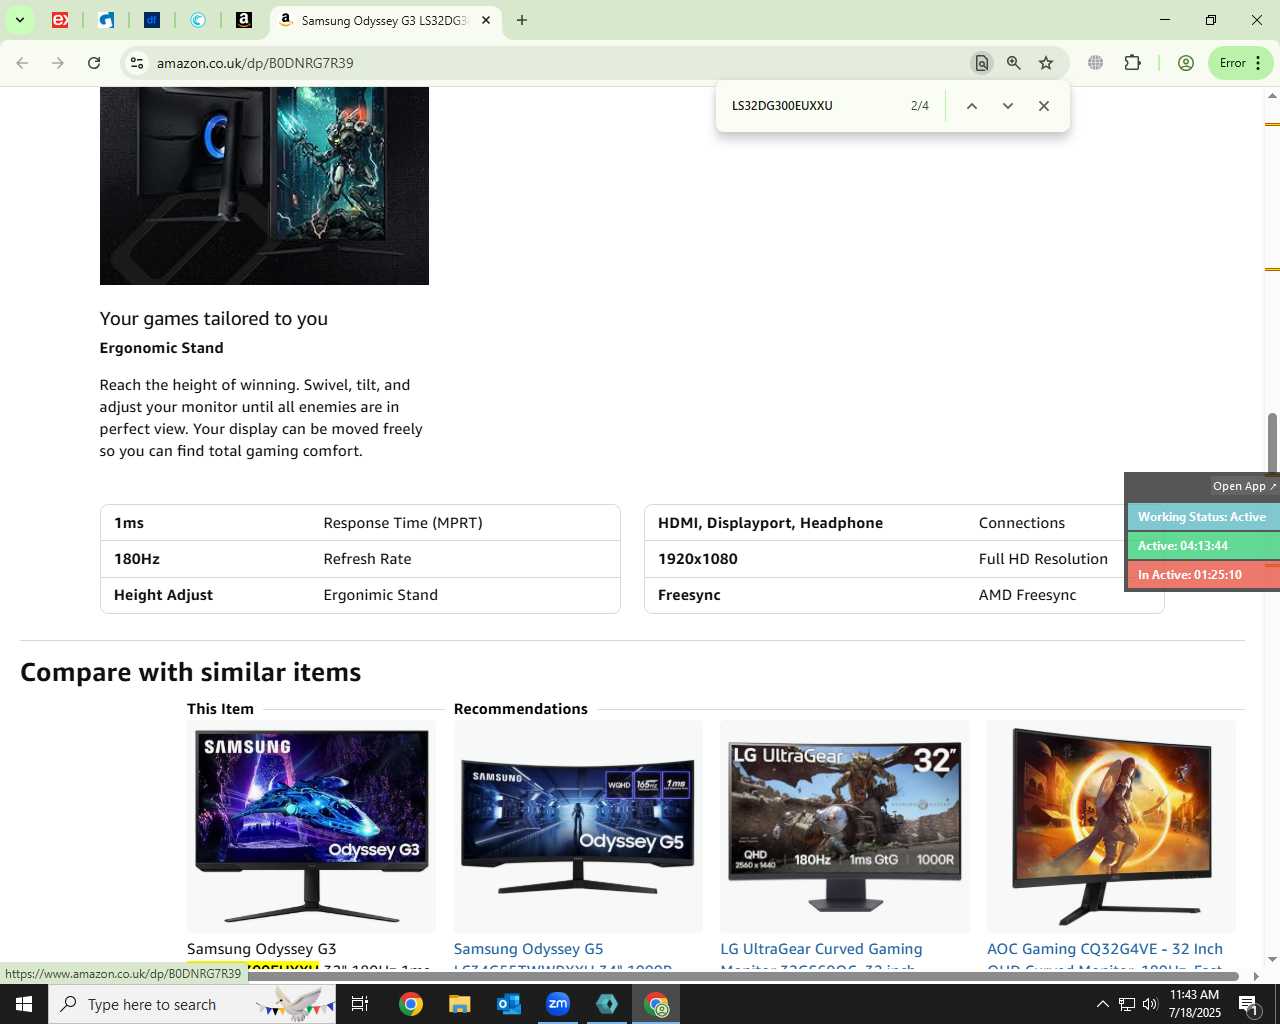Reload the Amazon page

click(x=94, y=63)
